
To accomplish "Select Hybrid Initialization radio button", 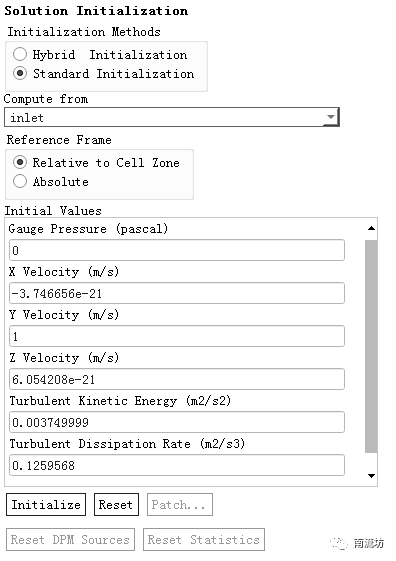I will 20,54.
